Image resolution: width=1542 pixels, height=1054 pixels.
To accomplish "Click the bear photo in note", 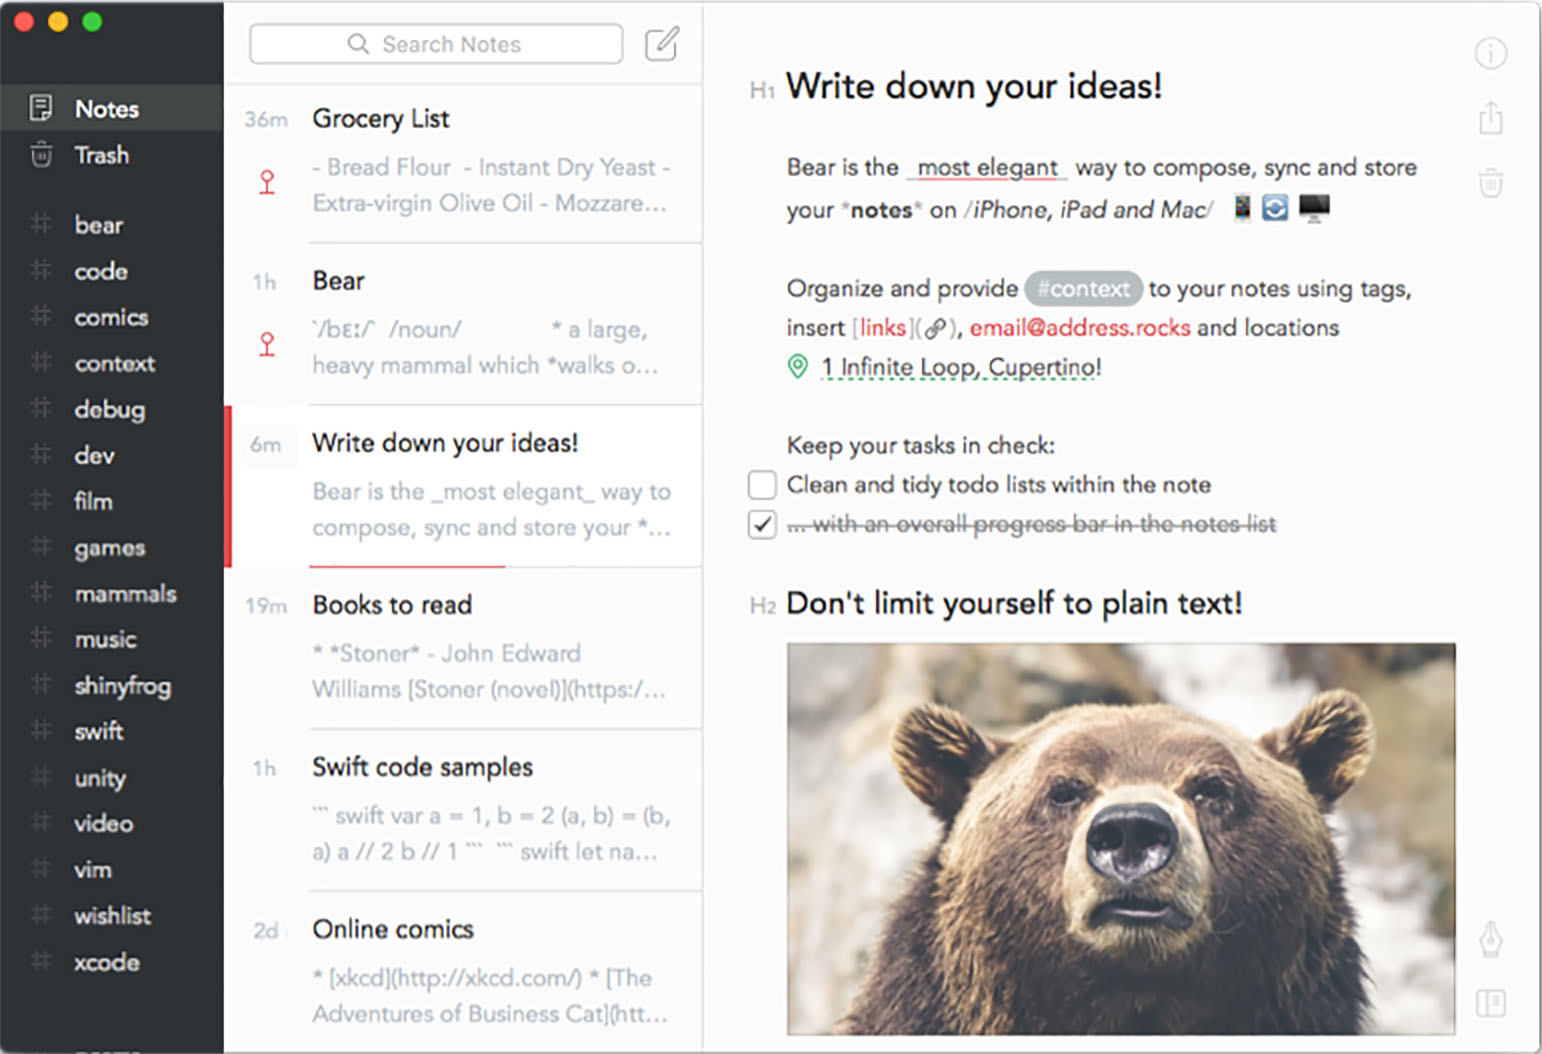I will tap(1121, 839).
